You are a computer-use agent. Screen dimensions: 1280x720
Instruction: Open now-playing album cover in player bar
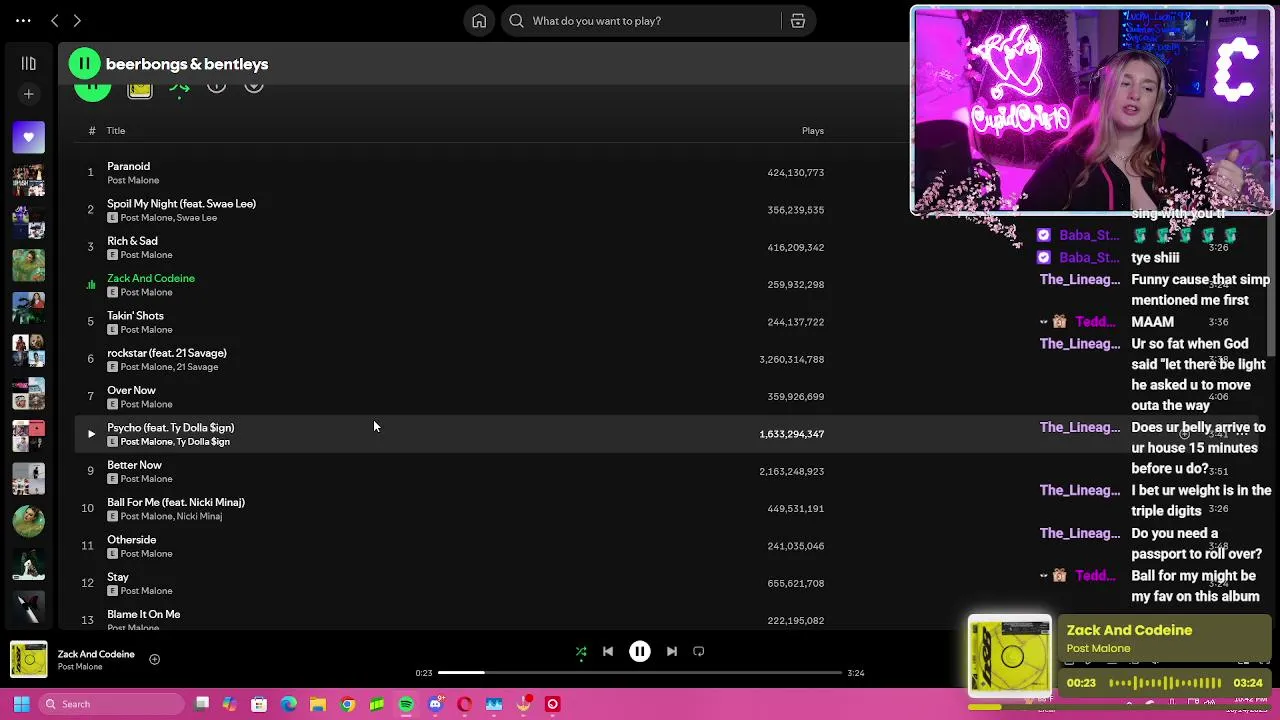point(29,659)
